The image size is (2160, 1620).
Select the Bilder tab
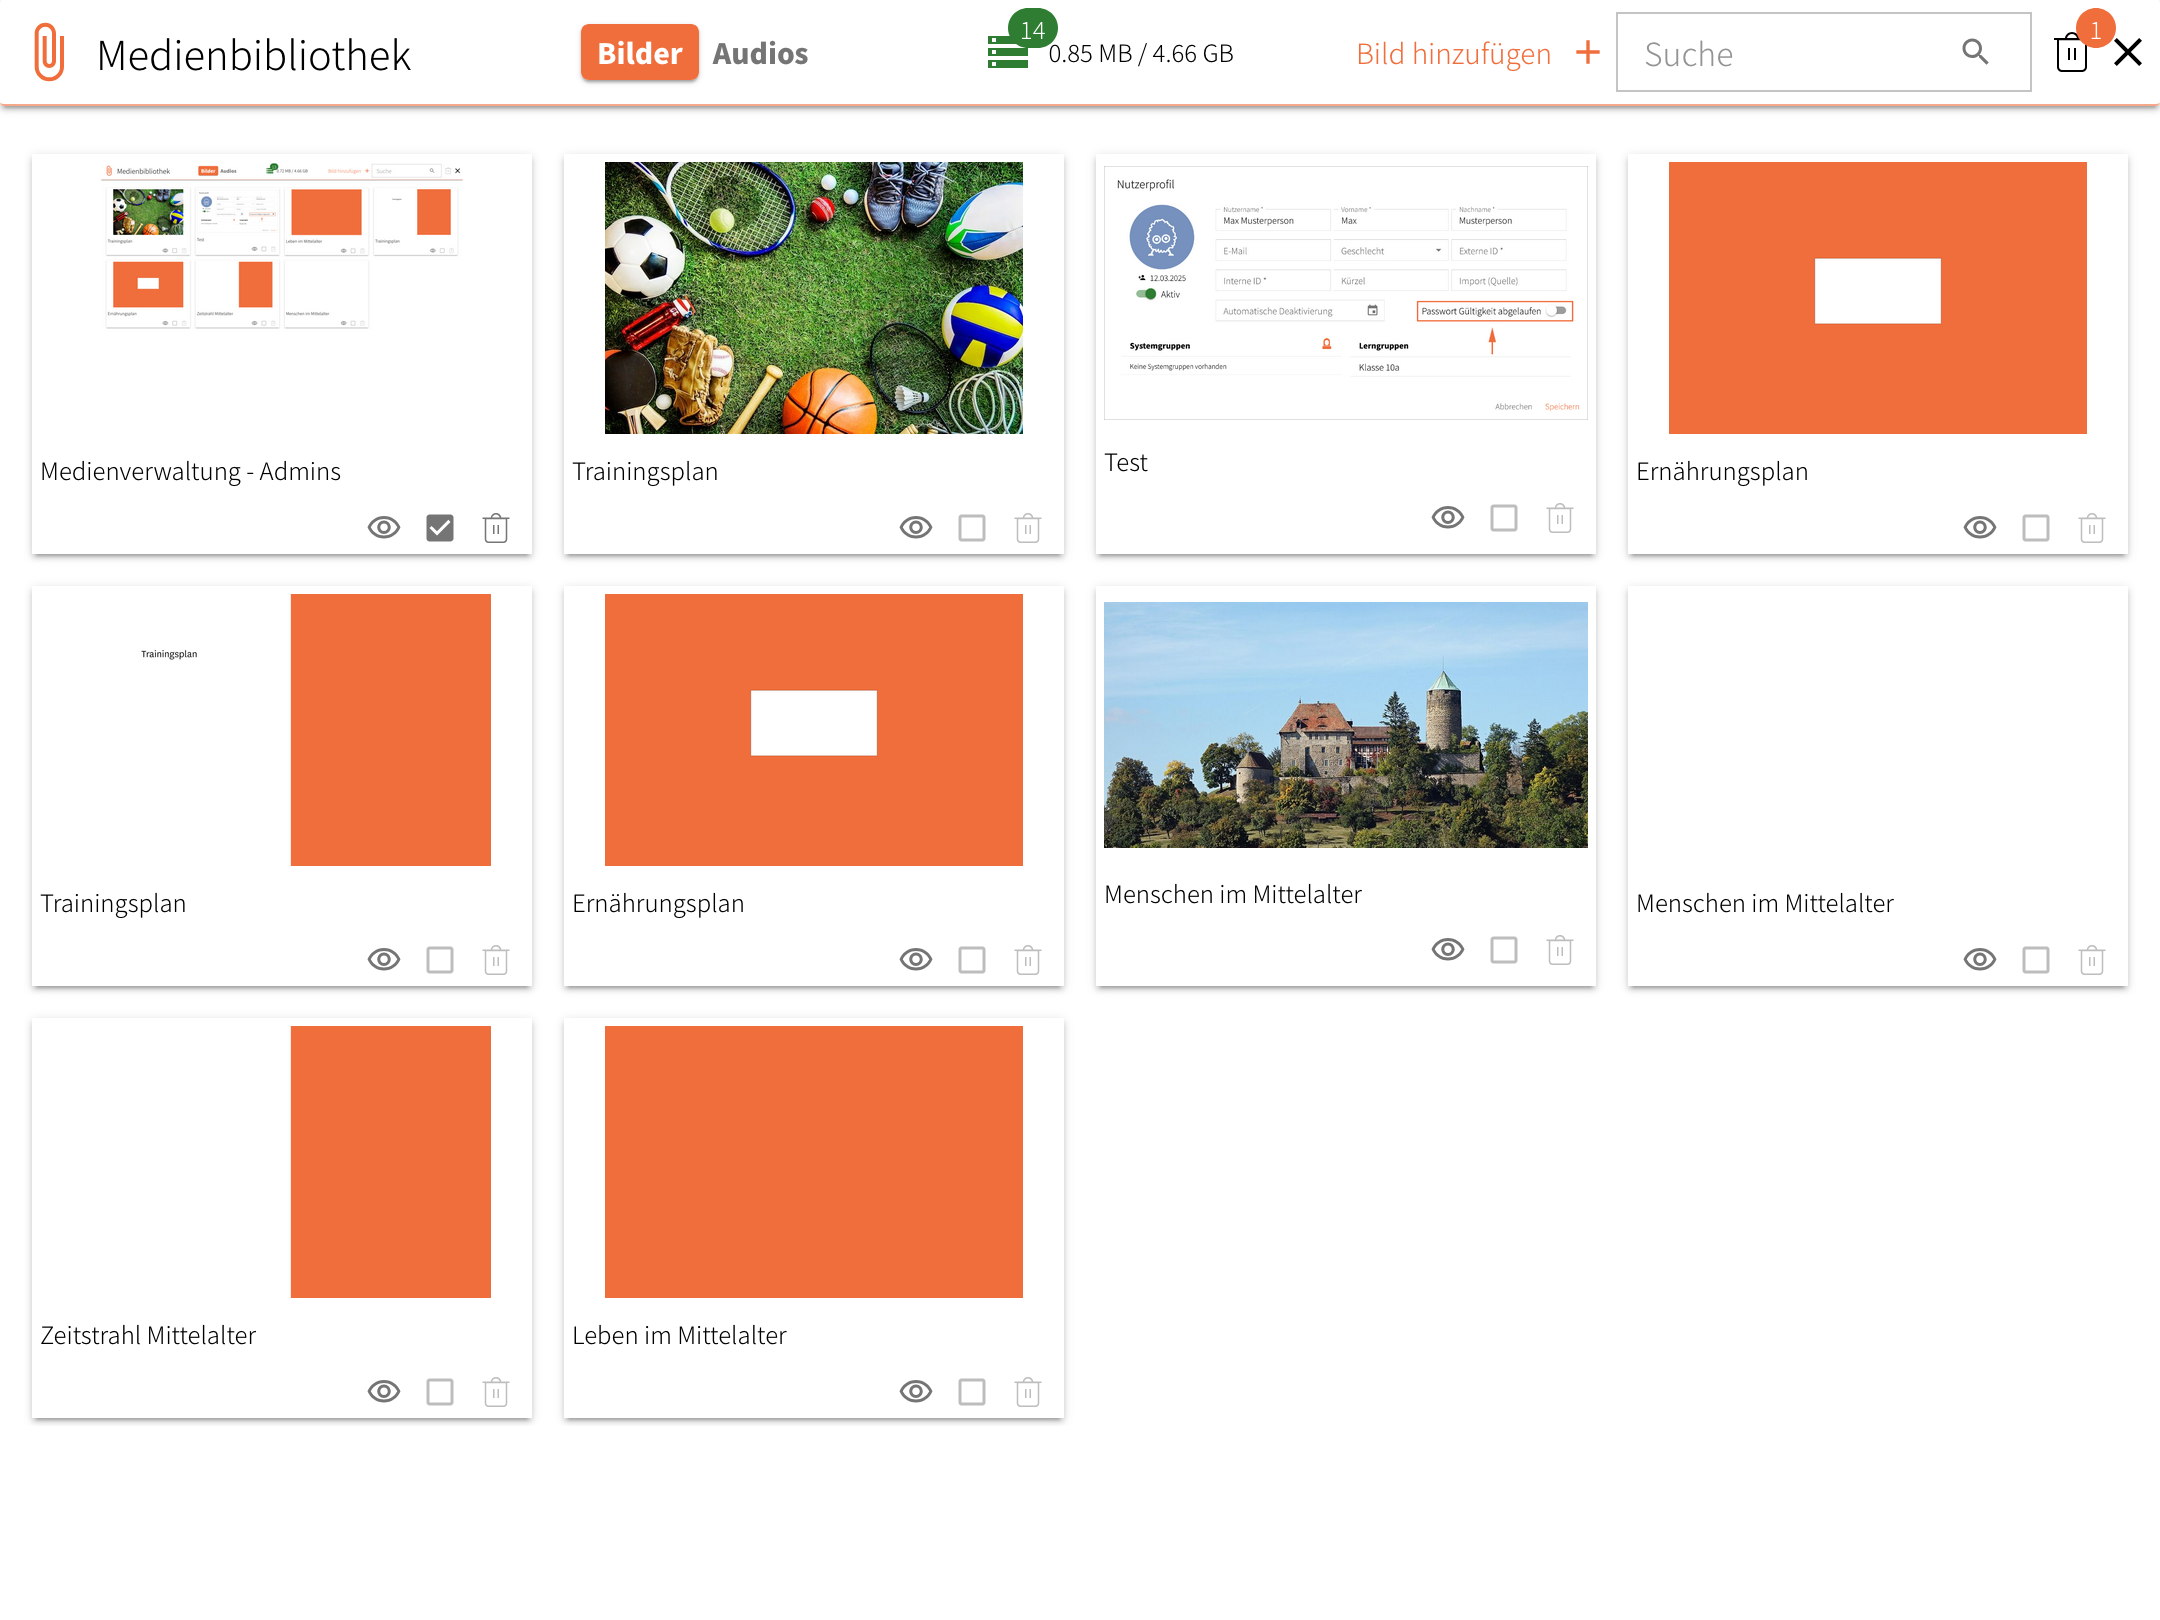point(640,53)
